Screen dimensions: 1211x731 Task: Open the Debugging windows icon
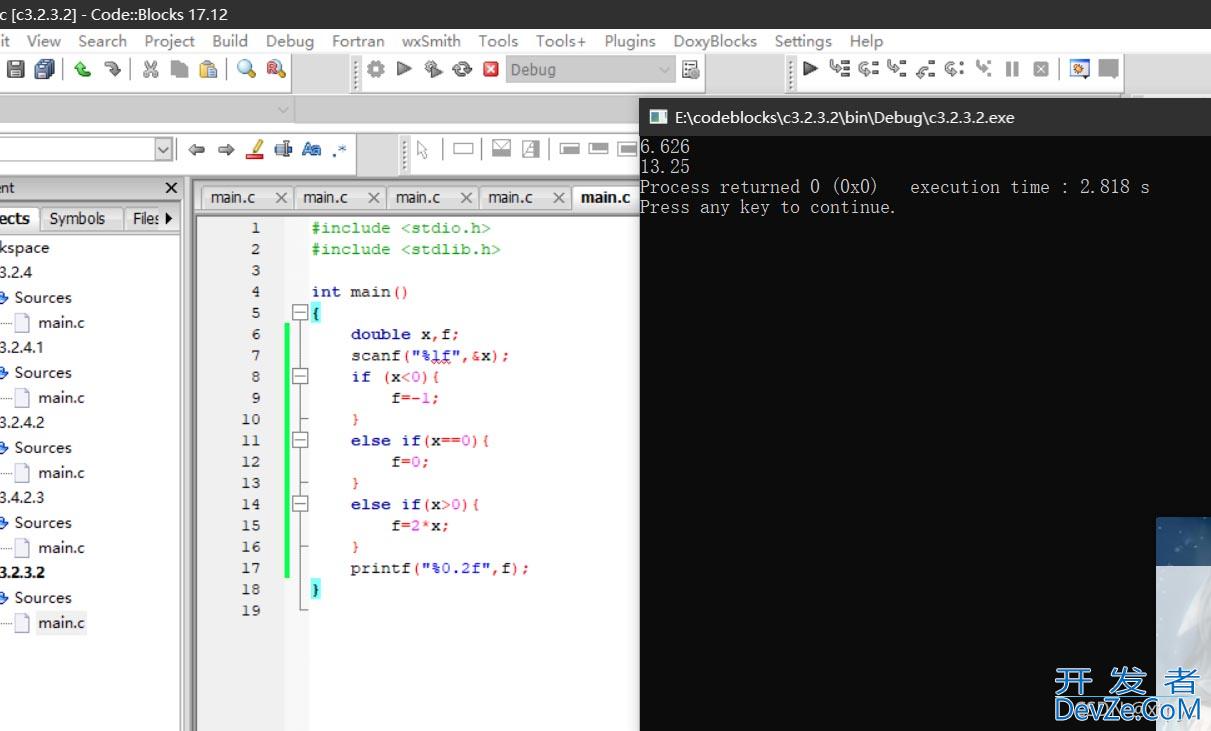coord(1079,68)
